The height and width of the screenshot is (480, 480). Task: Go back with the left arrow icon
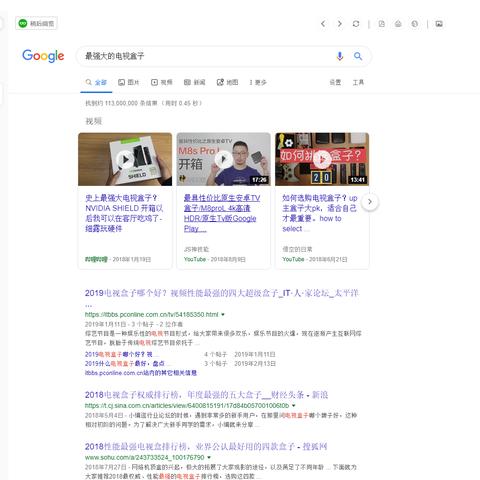click(323, 24)
